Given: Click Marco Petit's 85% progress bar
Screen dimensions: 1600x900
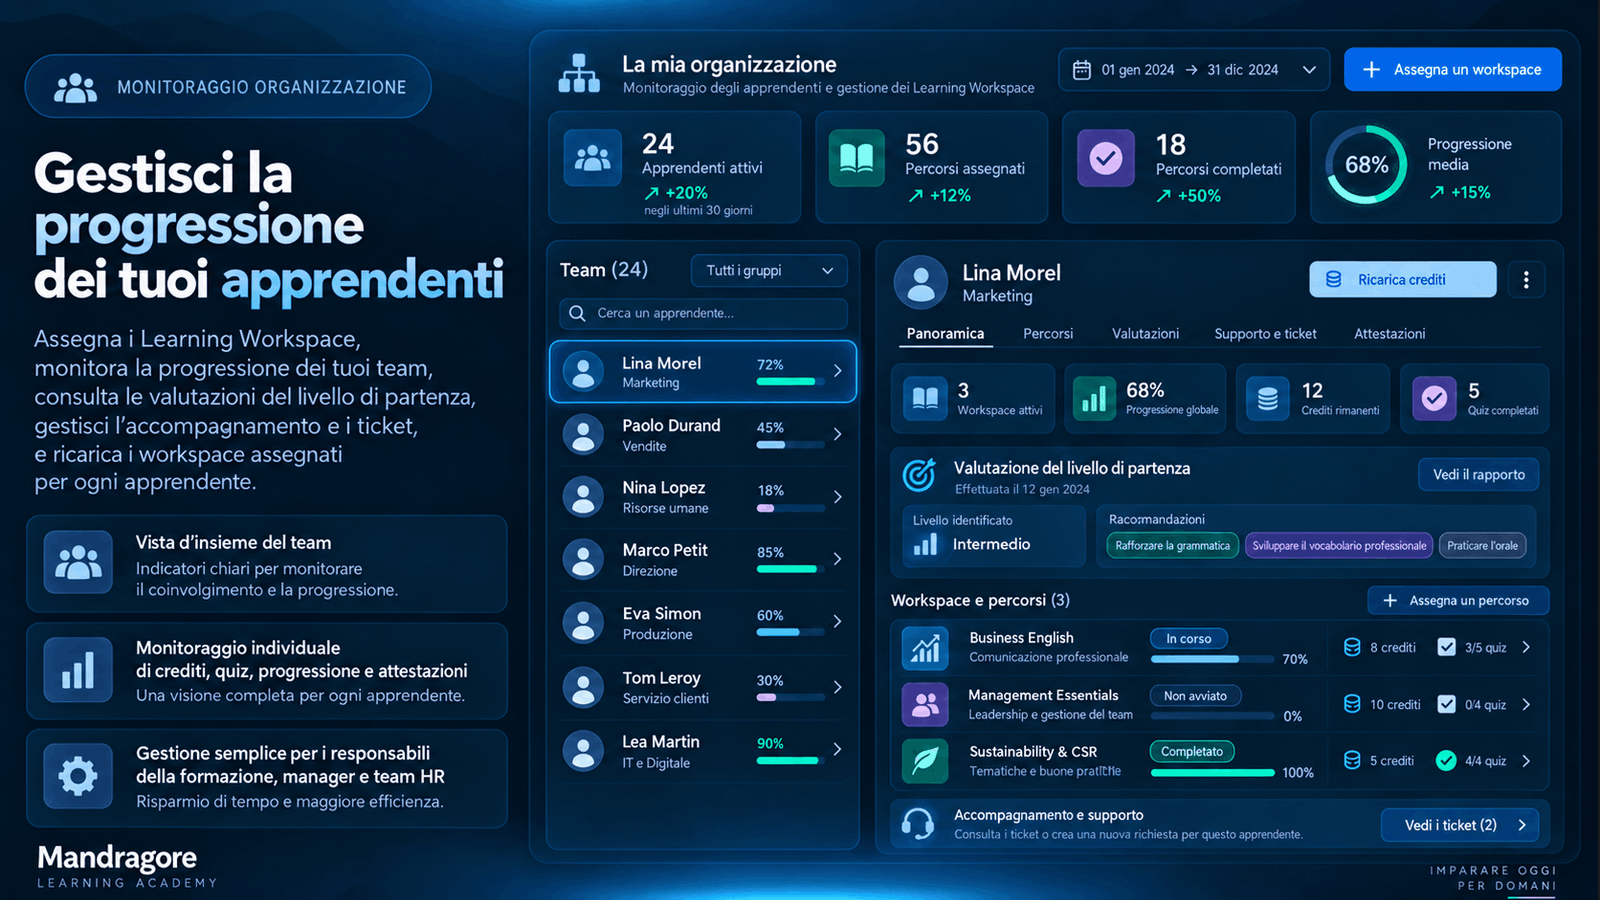Looking at the screenshot, I should (791, 569).
